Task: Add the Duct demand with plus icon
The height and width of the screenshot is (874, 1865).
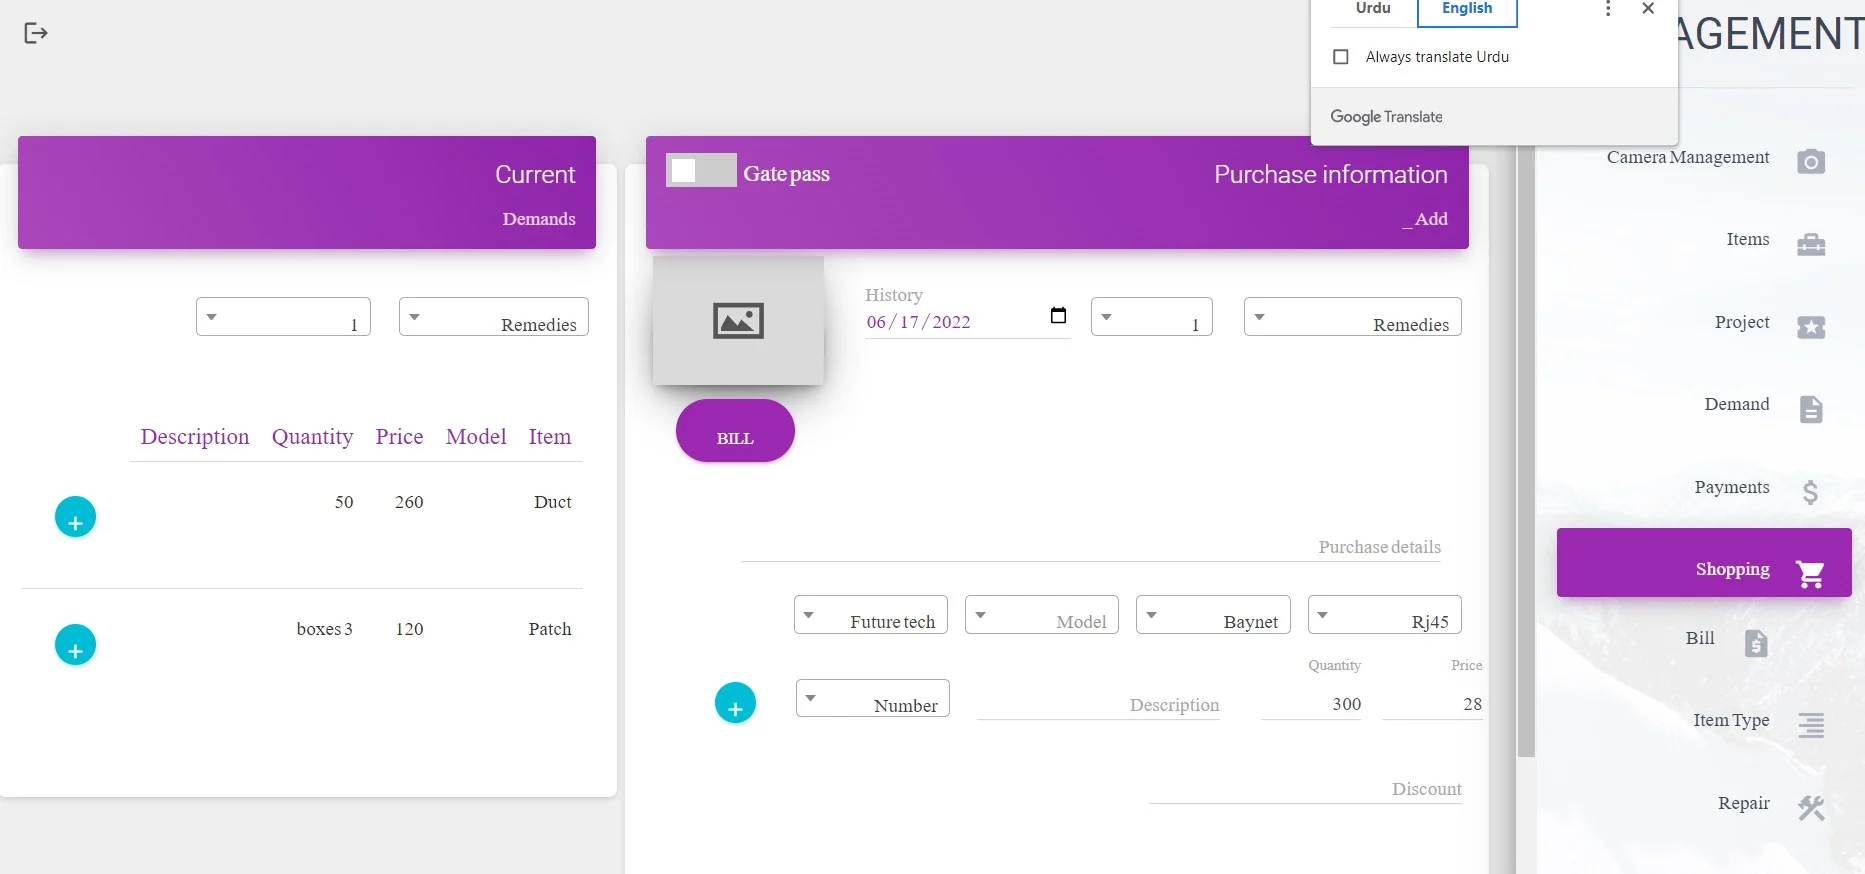Action: pyautogui.click(x=75, y=517)
